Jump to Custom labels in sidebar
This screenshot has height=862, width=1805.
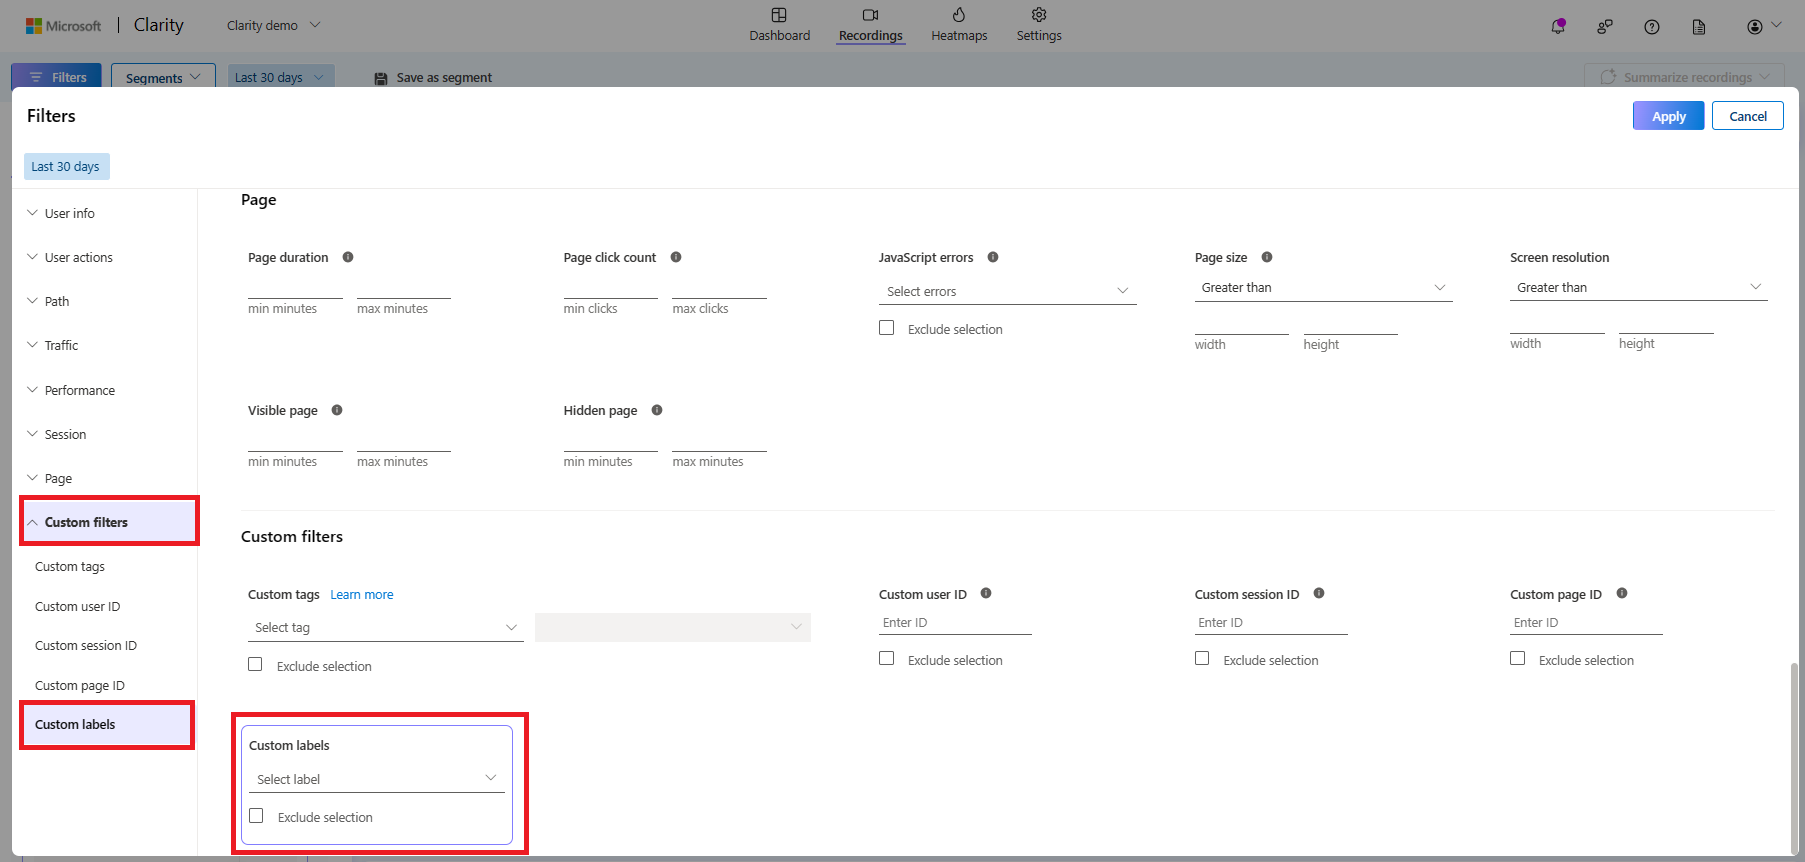107,725
